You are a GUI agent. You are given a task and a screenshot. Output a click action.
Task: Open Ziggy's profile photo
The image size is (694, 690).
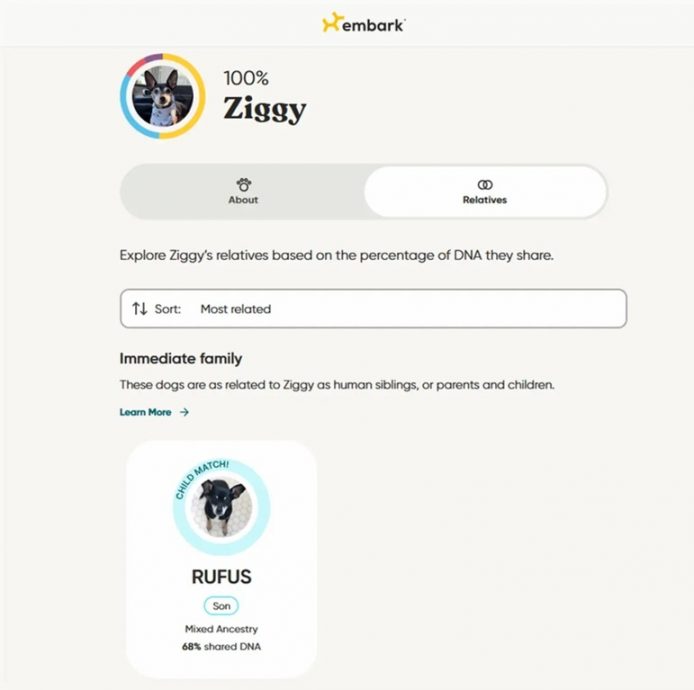pos(162,96)
